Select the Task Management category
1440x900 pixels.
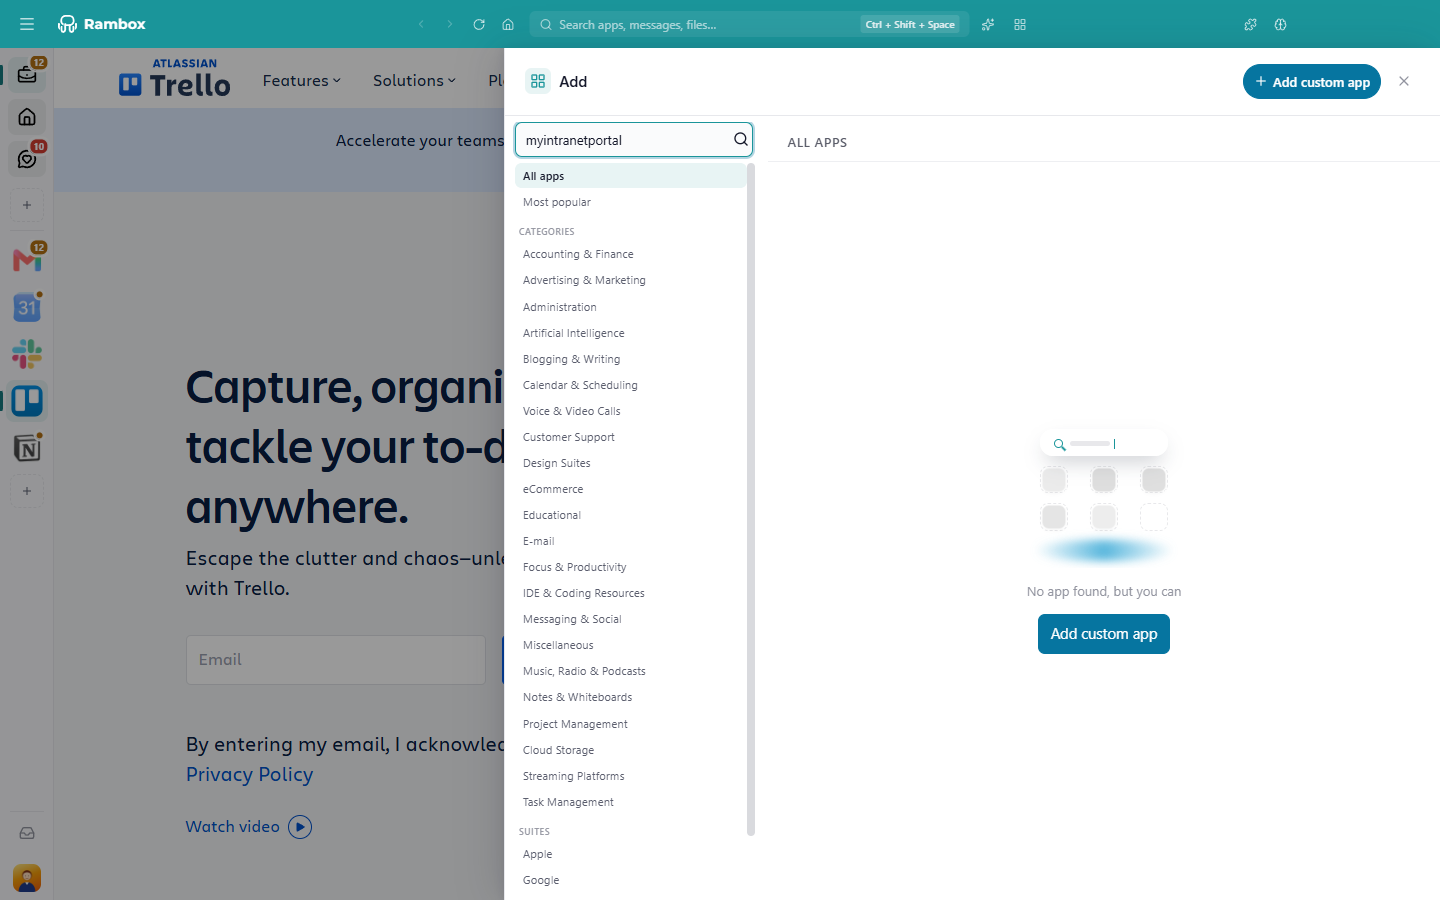click(631, 802)
